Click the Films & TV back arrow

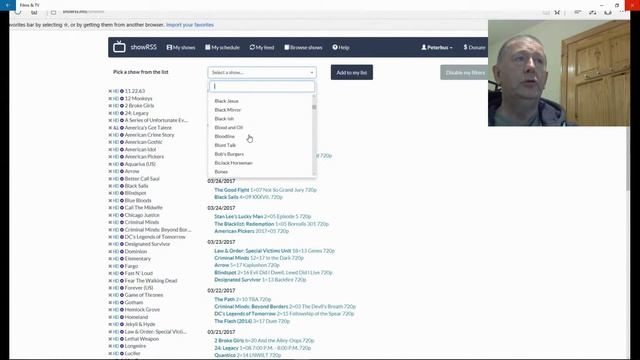pos(7,5)
